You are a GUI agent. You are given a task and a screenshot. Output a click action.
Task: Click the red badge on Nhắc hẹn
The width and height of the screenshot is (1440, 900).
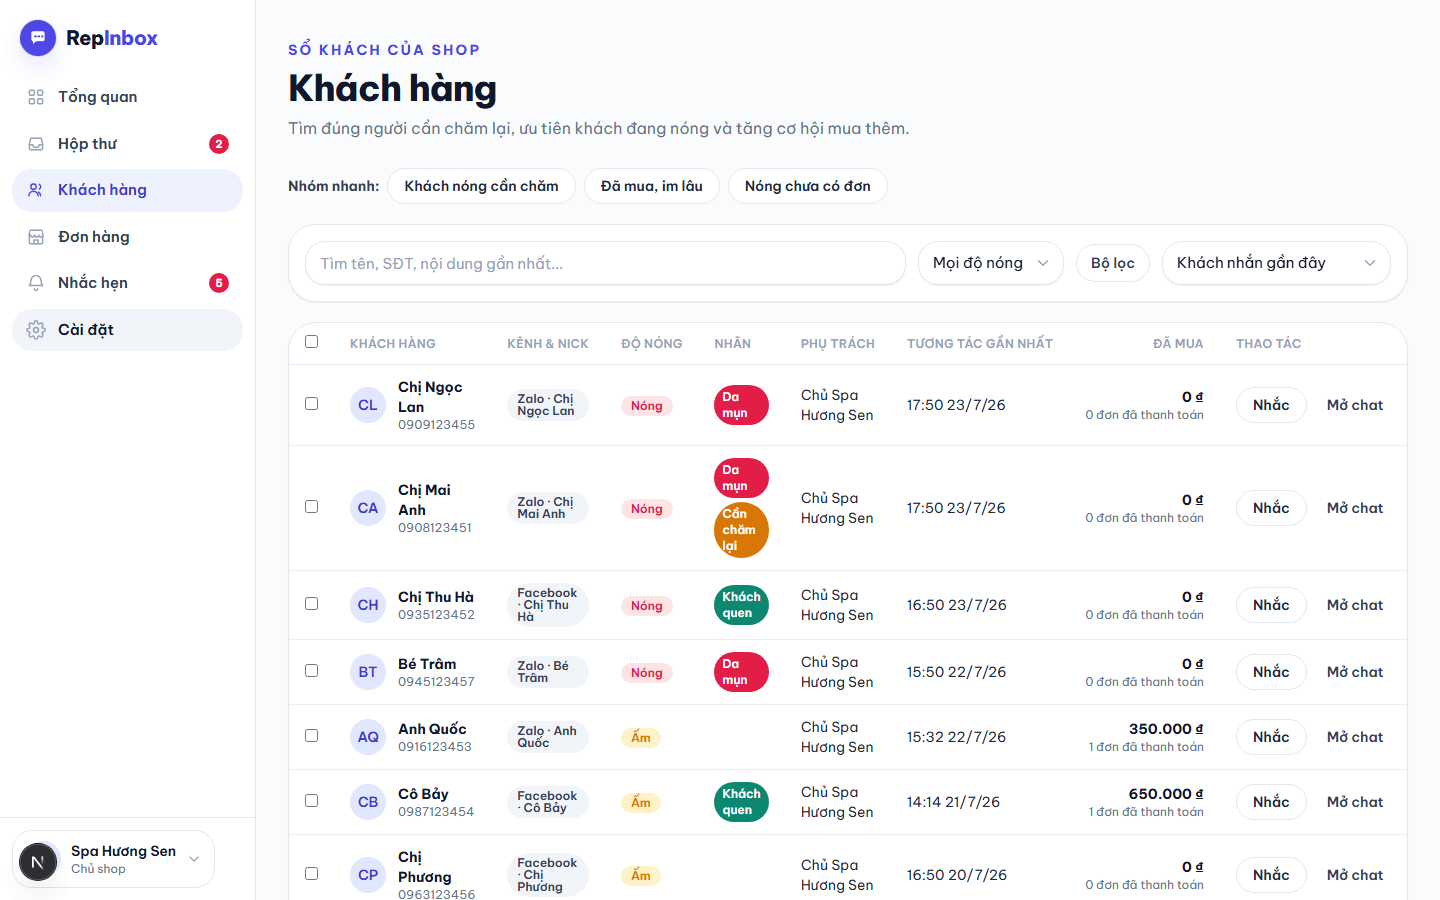[x=219, y=283]
